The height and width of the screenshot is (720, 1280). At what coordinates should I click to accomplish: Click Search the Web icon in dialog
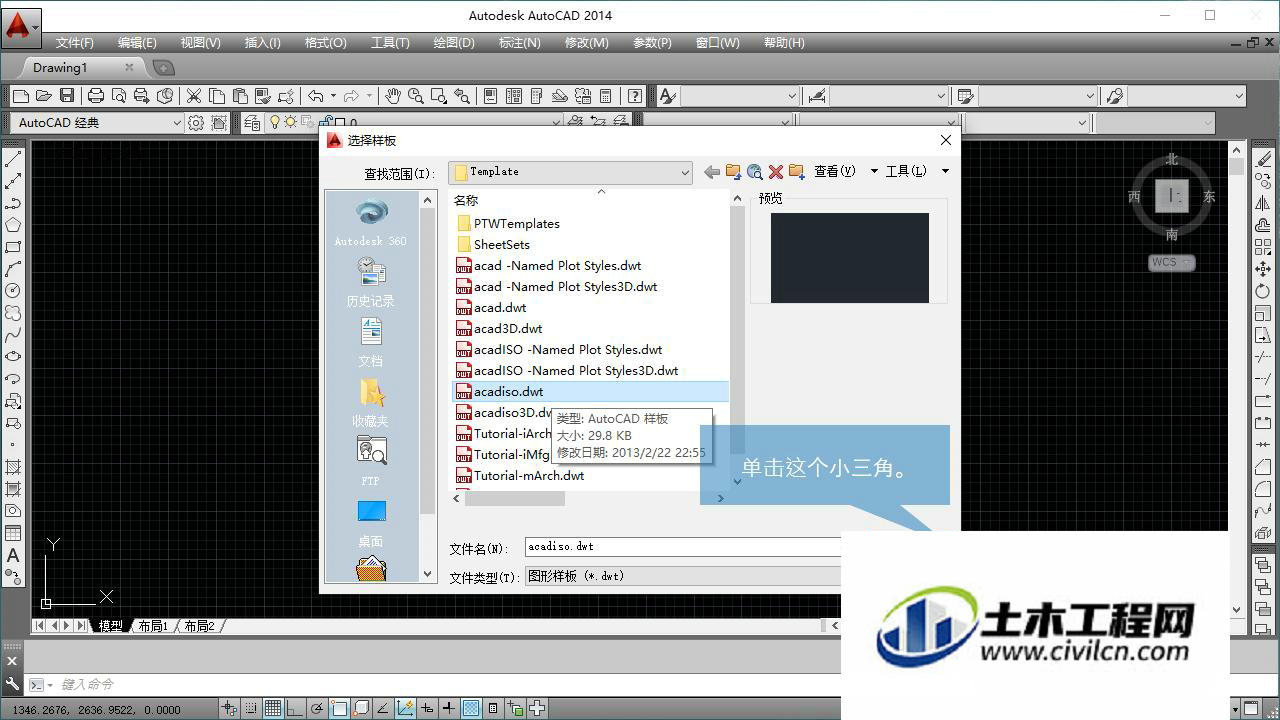coord(754,172)
